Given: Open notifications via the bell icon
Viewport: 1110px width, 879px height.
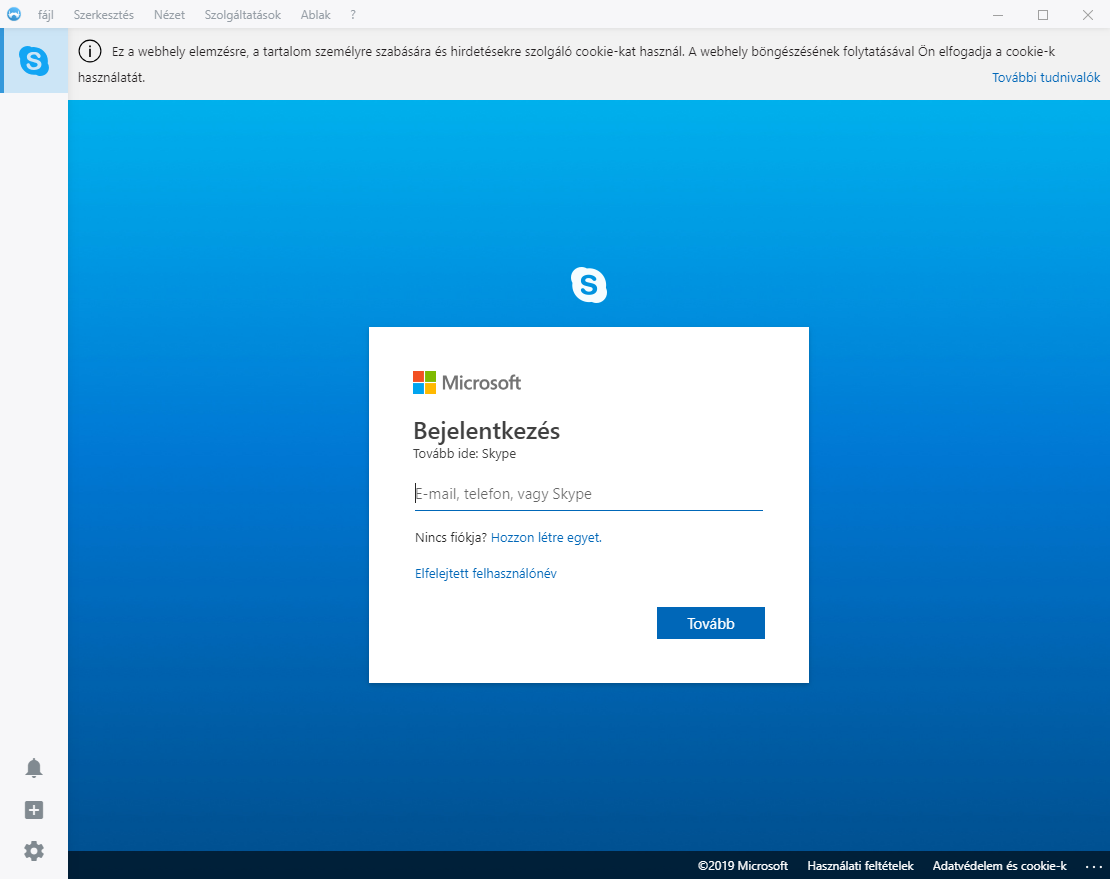Looking at the screenshot, I should pyautogui.click(x=34, y=768).
